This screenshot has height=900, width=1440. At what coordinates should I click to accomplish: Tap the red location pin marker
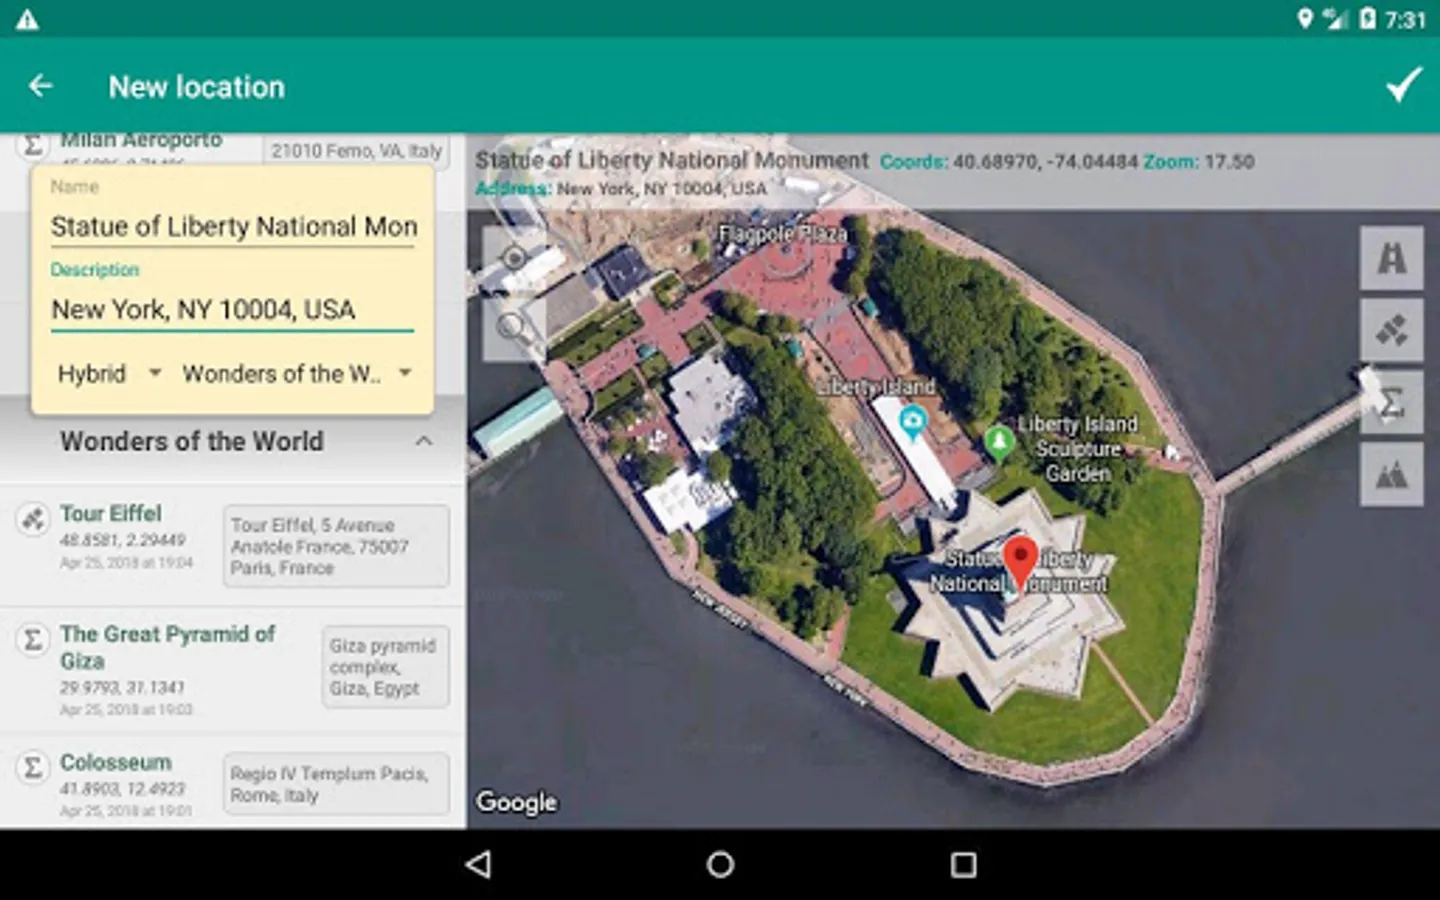coord(1020,562)
